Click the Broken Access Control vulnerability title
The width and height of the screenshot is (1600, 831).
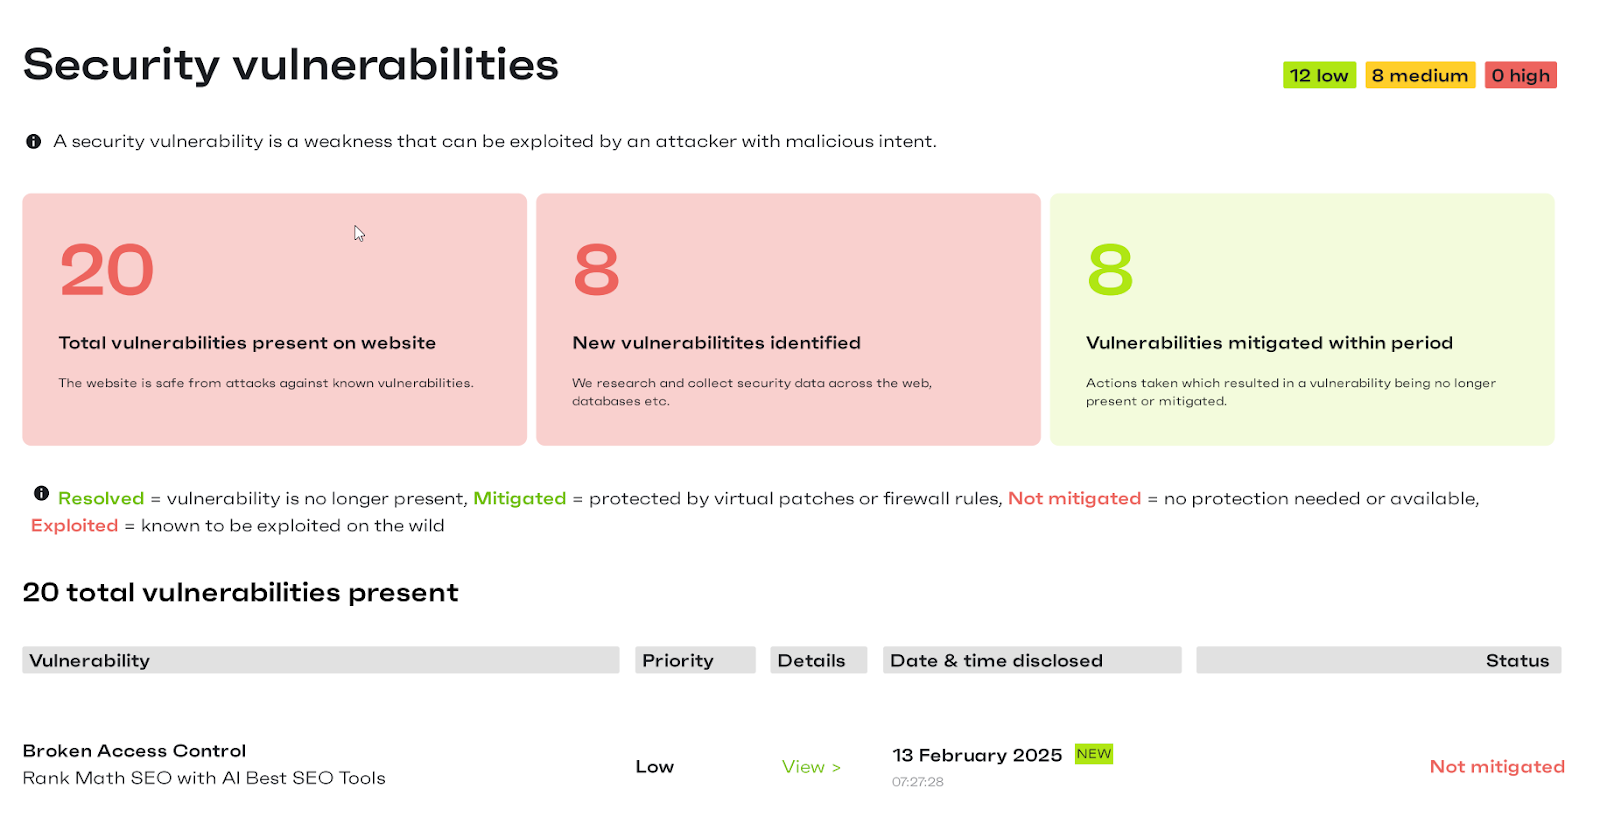[134, 751]
